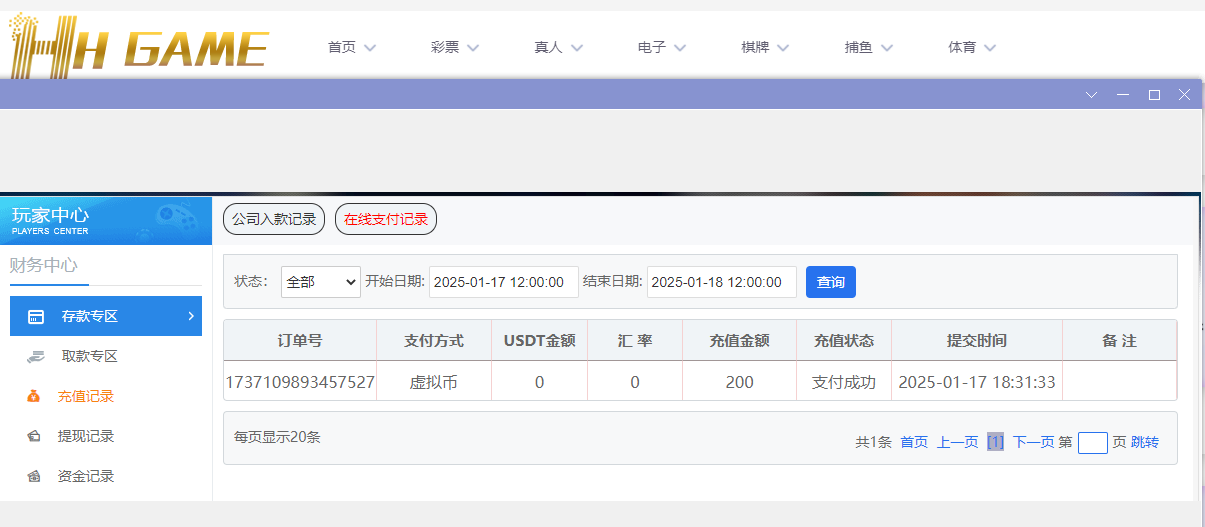
Task: Click the withdrawal zone hand icon
Action: coord(36,356)
